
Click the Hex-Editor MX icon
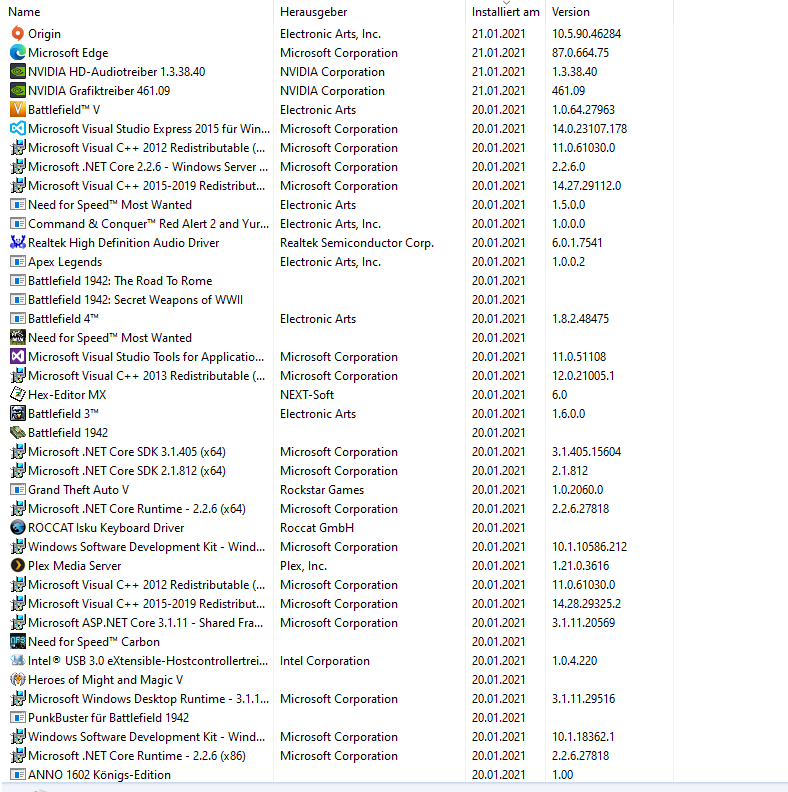[x=18, y=395]
